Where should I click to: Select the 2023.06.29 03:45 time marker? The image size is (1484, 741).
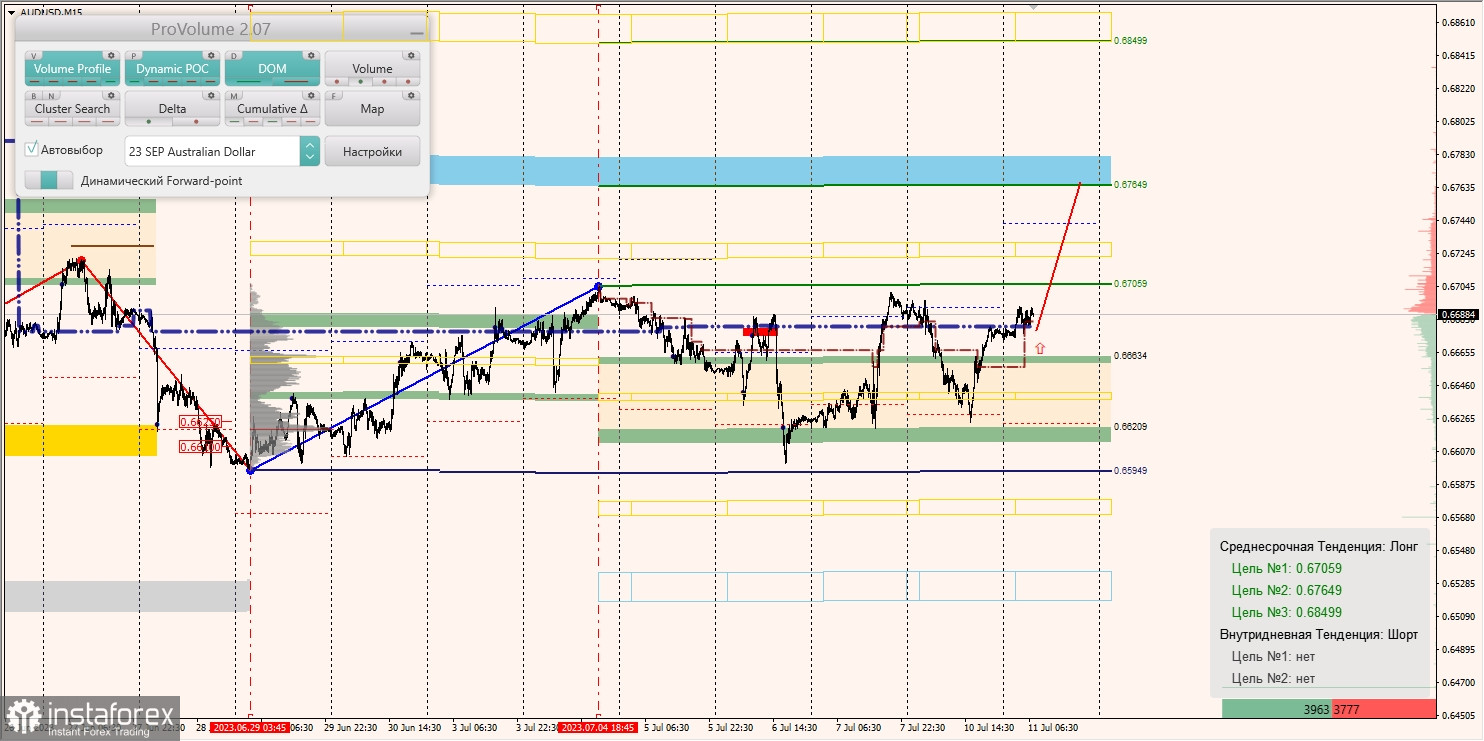tap(249, 728)
